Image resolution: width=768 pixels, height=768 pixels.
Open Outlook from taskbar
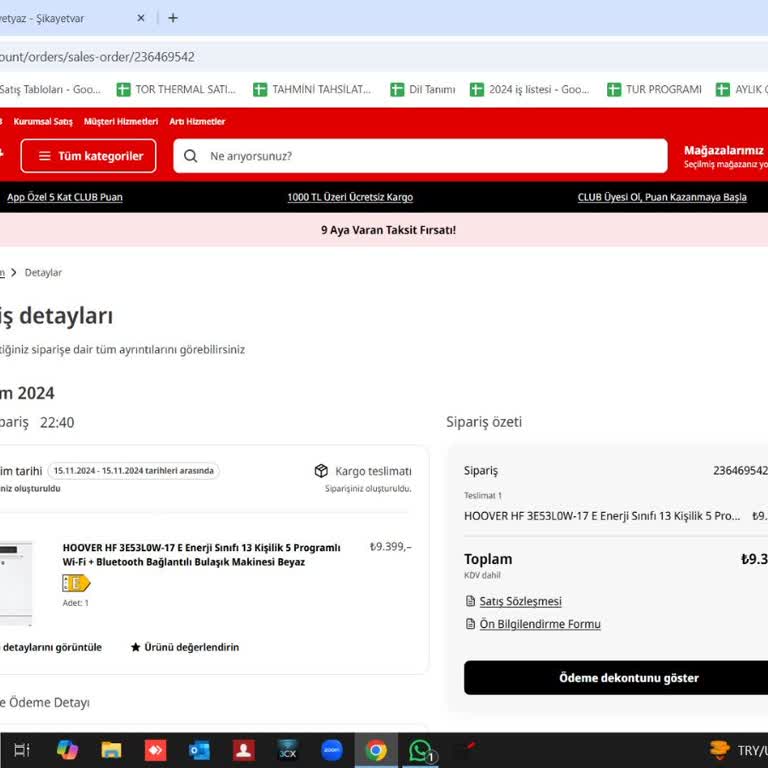pyautogui.click(x=200, y=750)
